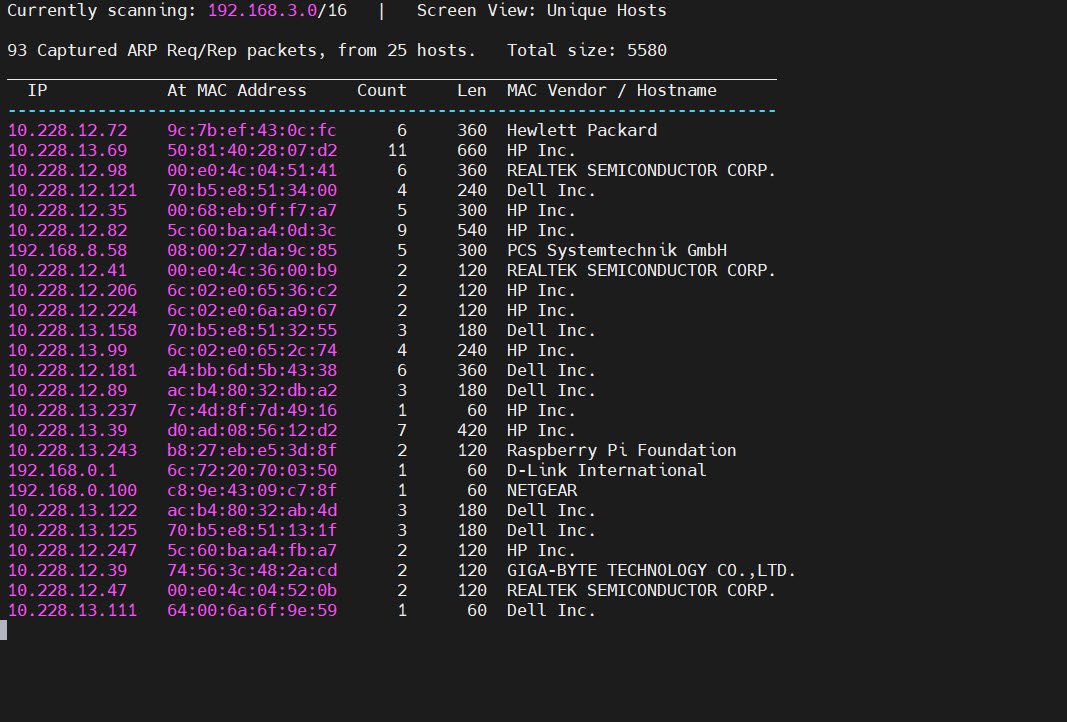Select IP address 10.228.13.111
1067x722 pixels.
tap(72, 610)
